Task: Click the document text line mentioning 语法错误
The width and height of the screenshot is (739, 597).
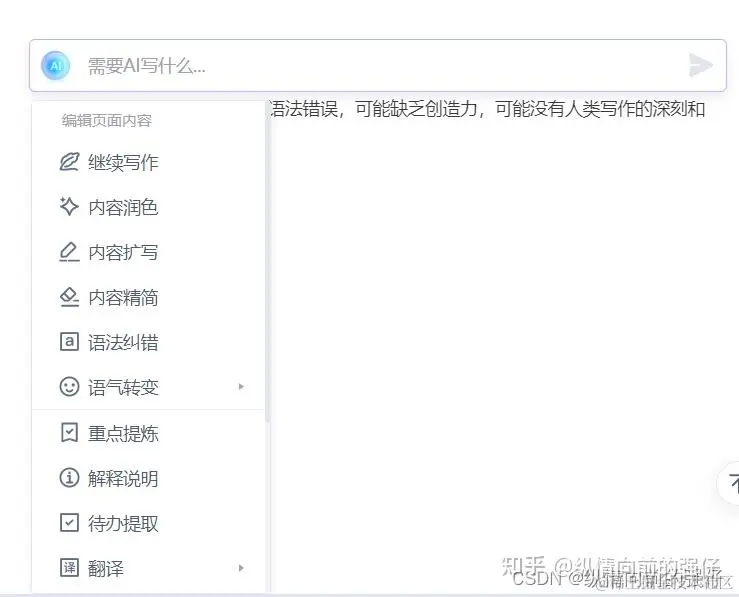Action: [487, 109]
